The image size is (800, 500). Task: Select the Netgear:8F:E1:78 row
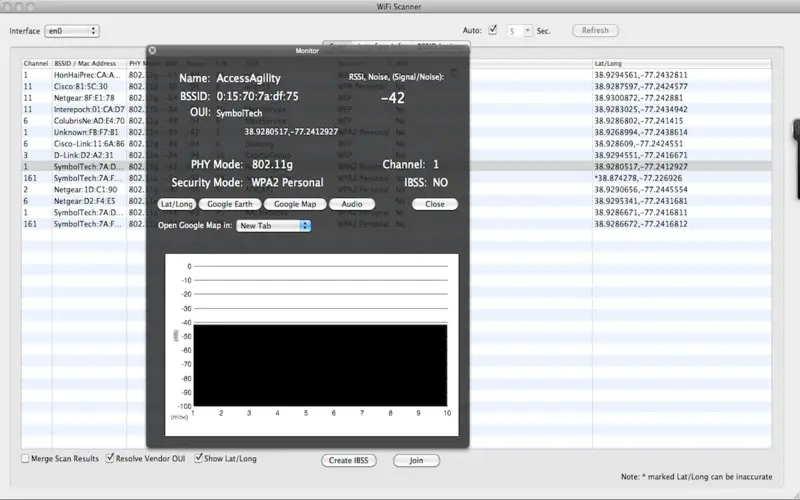(x=396, y=98)
